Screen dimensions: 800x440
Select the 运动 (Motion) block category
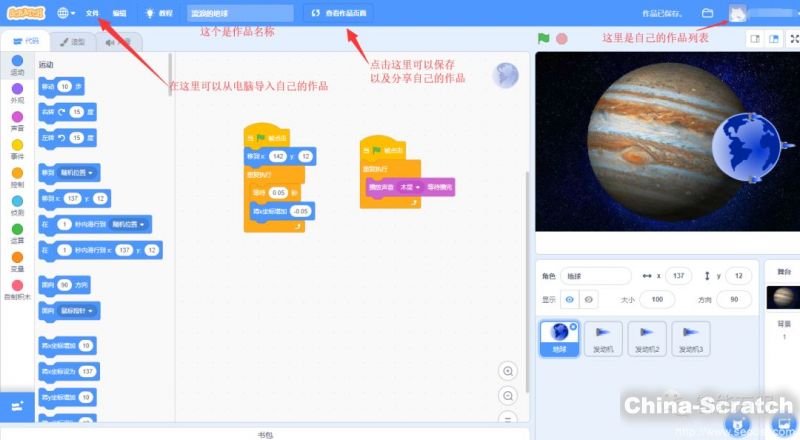click(x=17, y=66)
